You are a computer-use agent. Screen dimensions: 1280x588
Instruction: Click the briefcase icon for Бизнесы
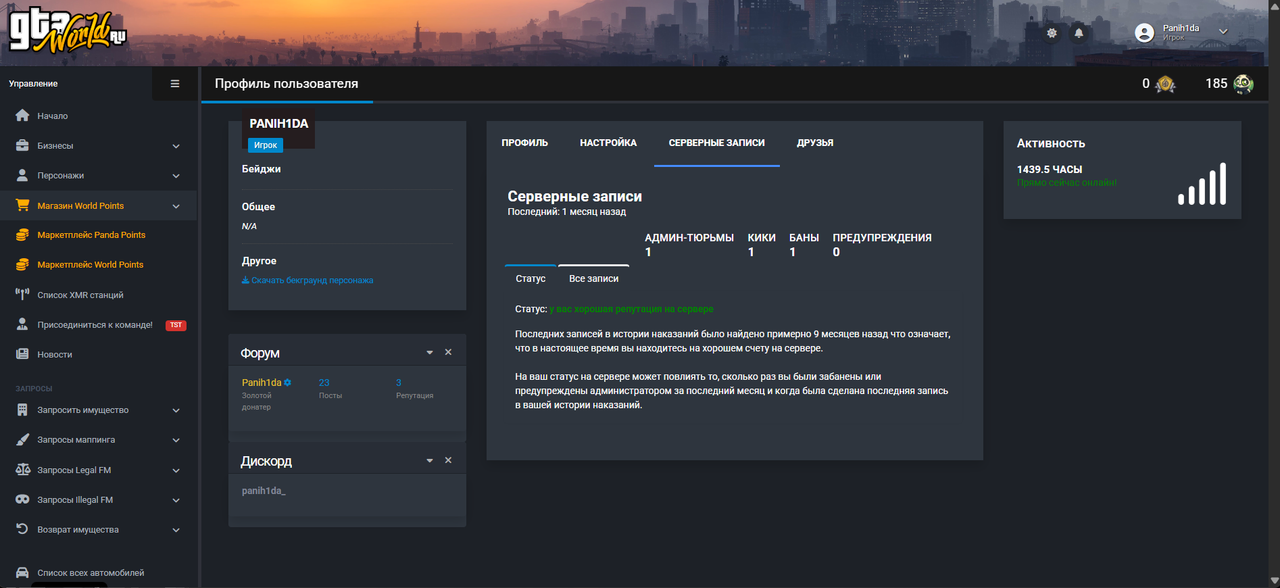point(23,146)
